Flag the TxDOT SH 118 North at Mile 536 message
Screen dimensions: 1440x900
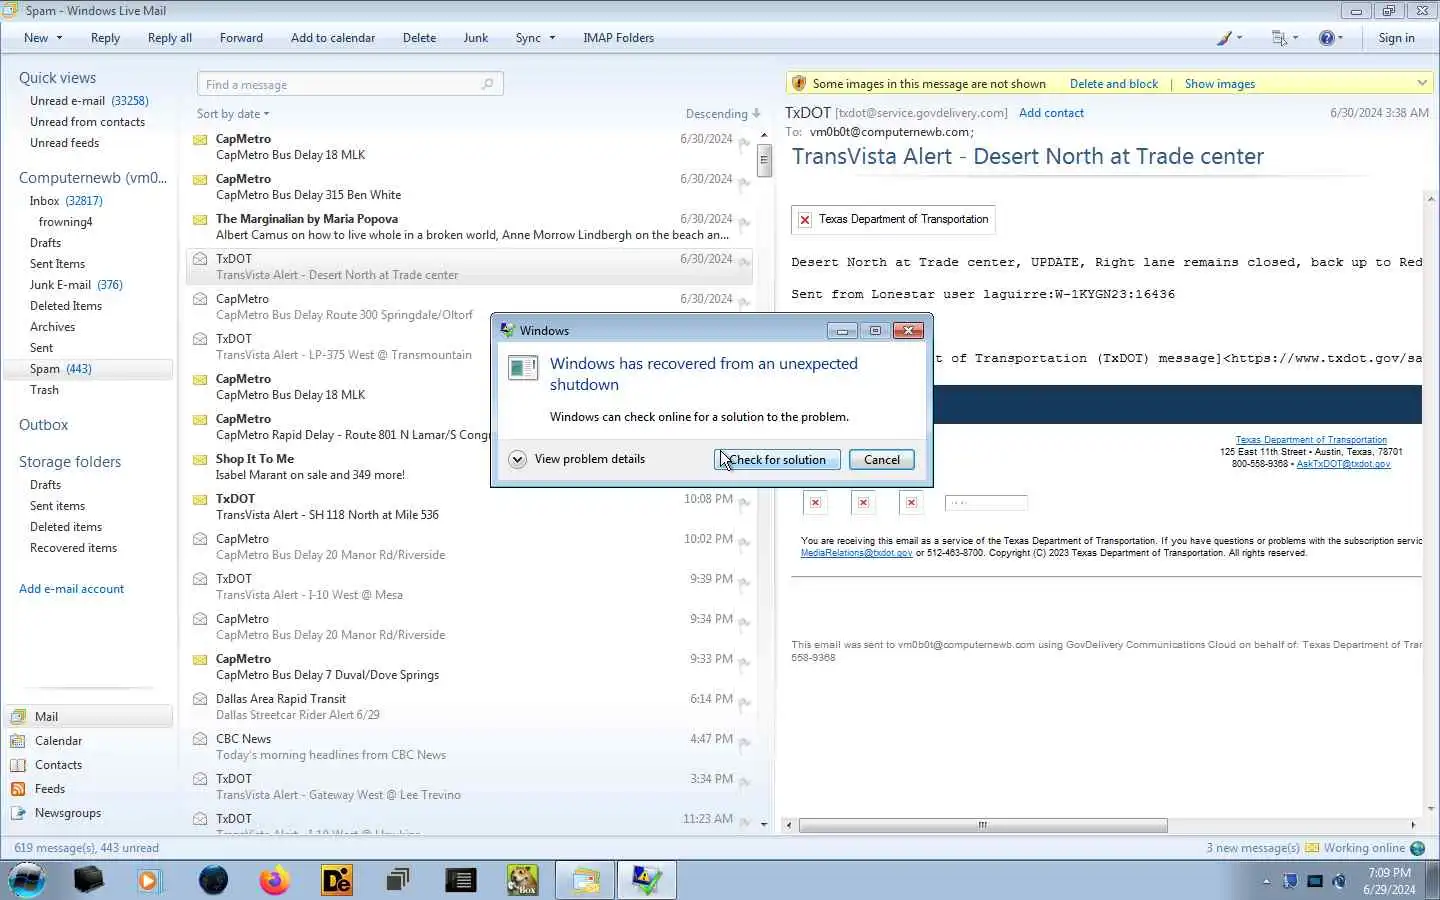744,503
